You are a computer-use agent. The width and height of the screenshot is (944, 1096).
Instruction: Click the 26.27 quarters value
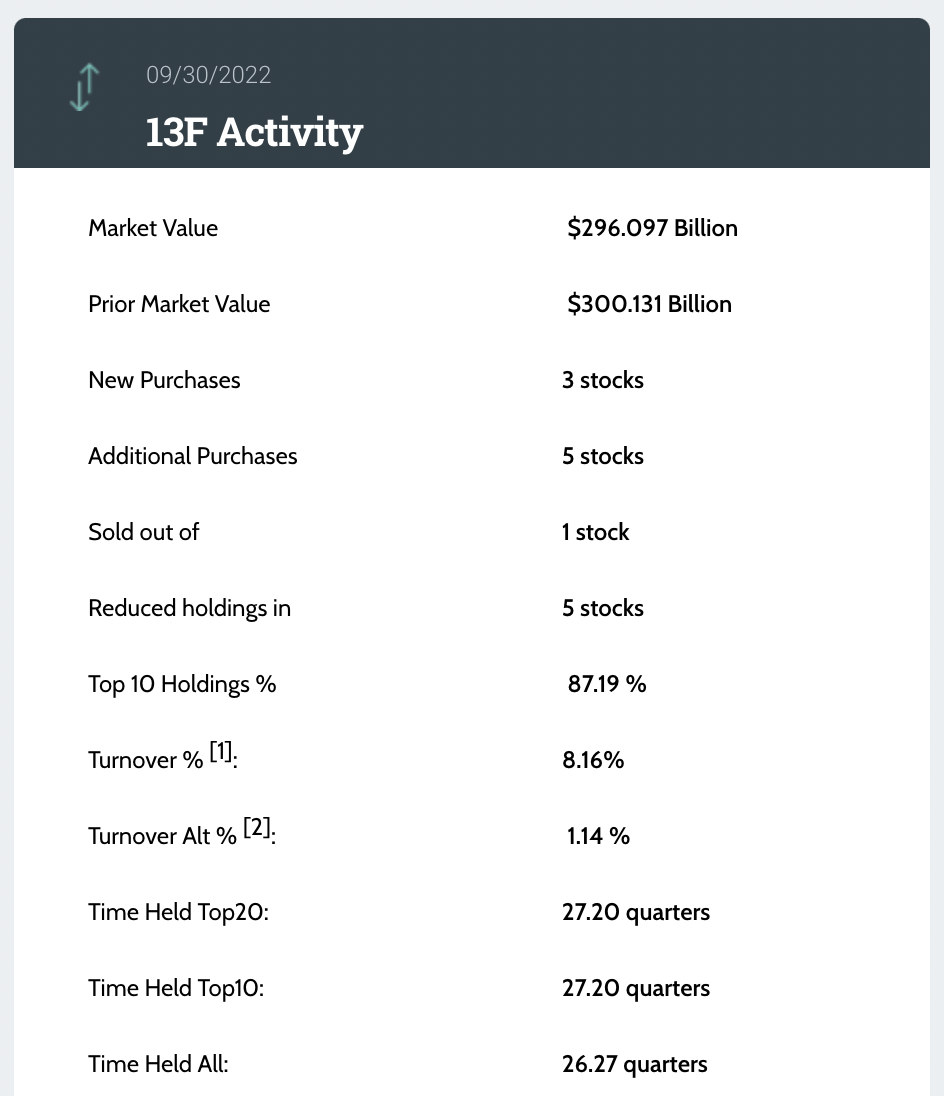click(635, 1064)
